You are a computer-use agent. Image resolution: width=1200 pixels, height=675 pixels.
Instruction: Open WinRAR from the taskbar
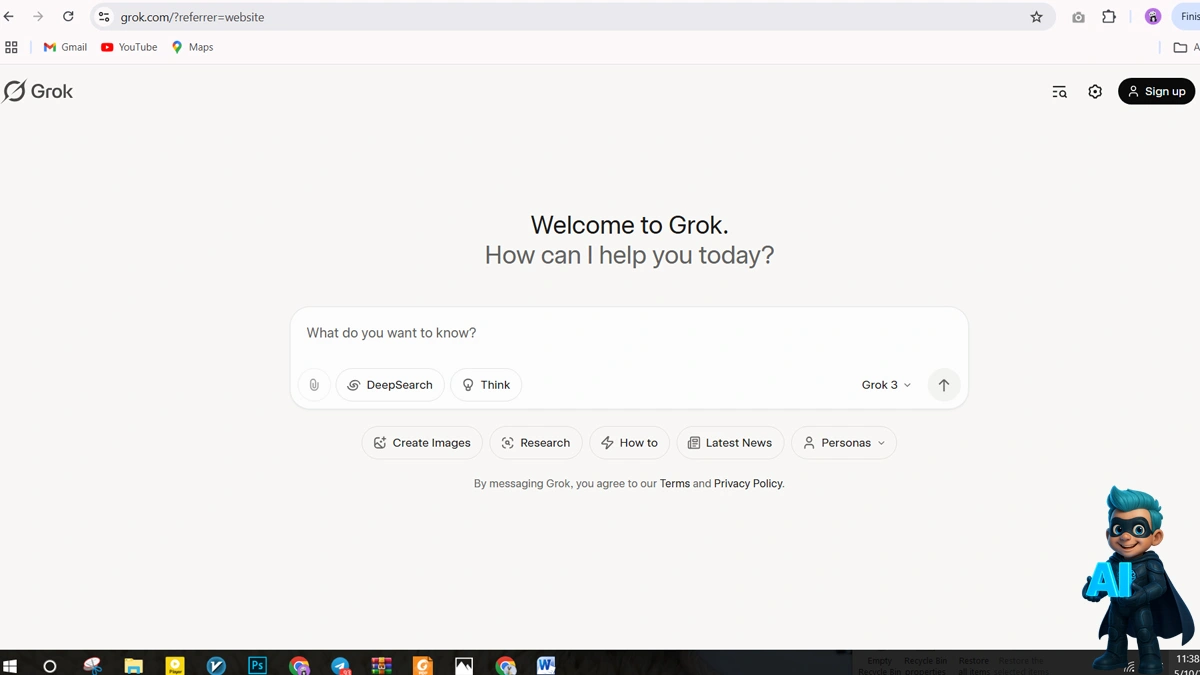(x=381, y=665)
